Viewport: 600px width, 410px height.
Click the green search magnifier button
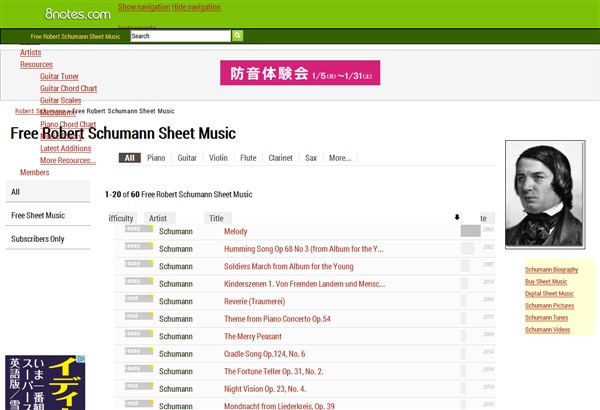[x=237, y=36]
